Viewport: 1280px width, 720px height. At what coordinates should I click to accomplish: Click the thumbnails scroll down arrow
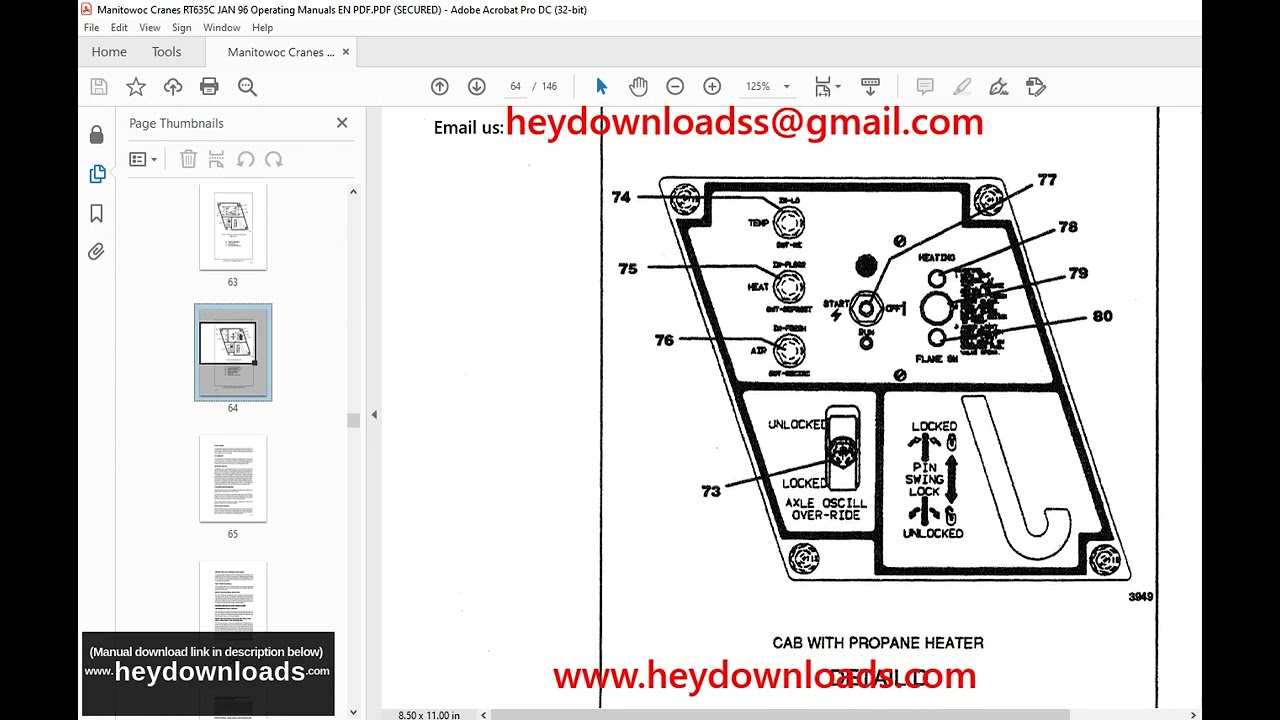pyautogui.click(x=353, y=713)
